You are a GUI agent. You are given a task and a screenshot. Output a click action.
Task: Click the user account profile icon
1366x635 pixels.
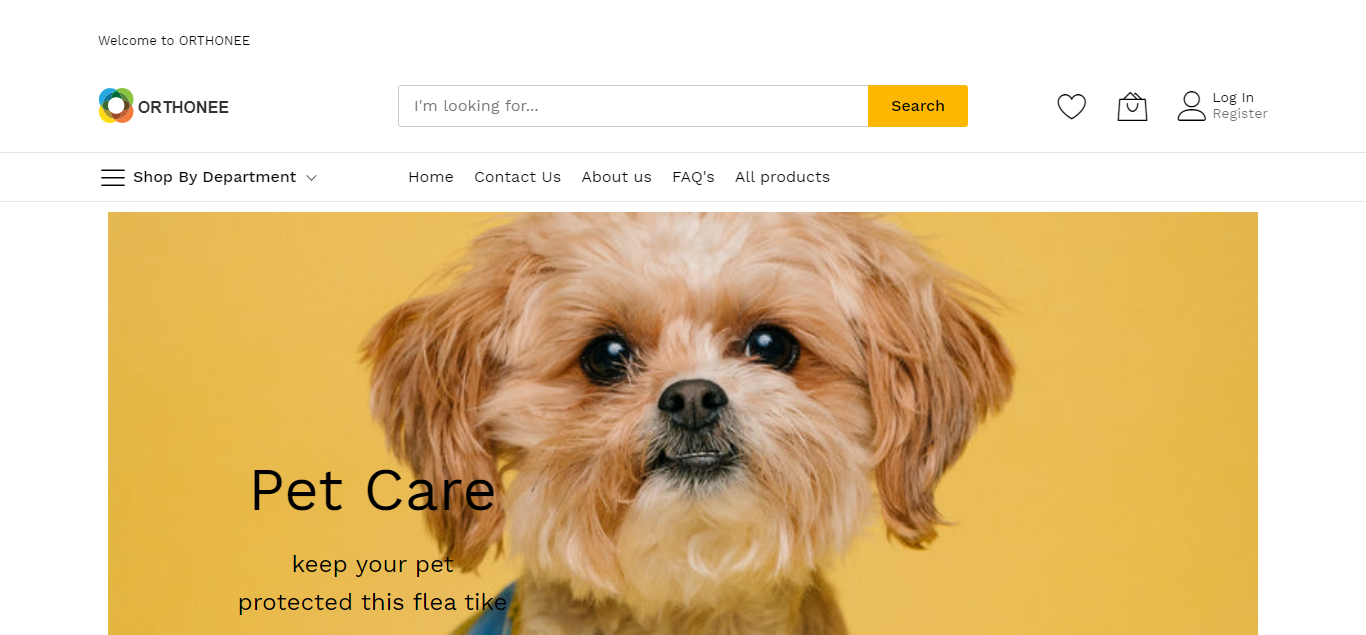coord(1191,106)
